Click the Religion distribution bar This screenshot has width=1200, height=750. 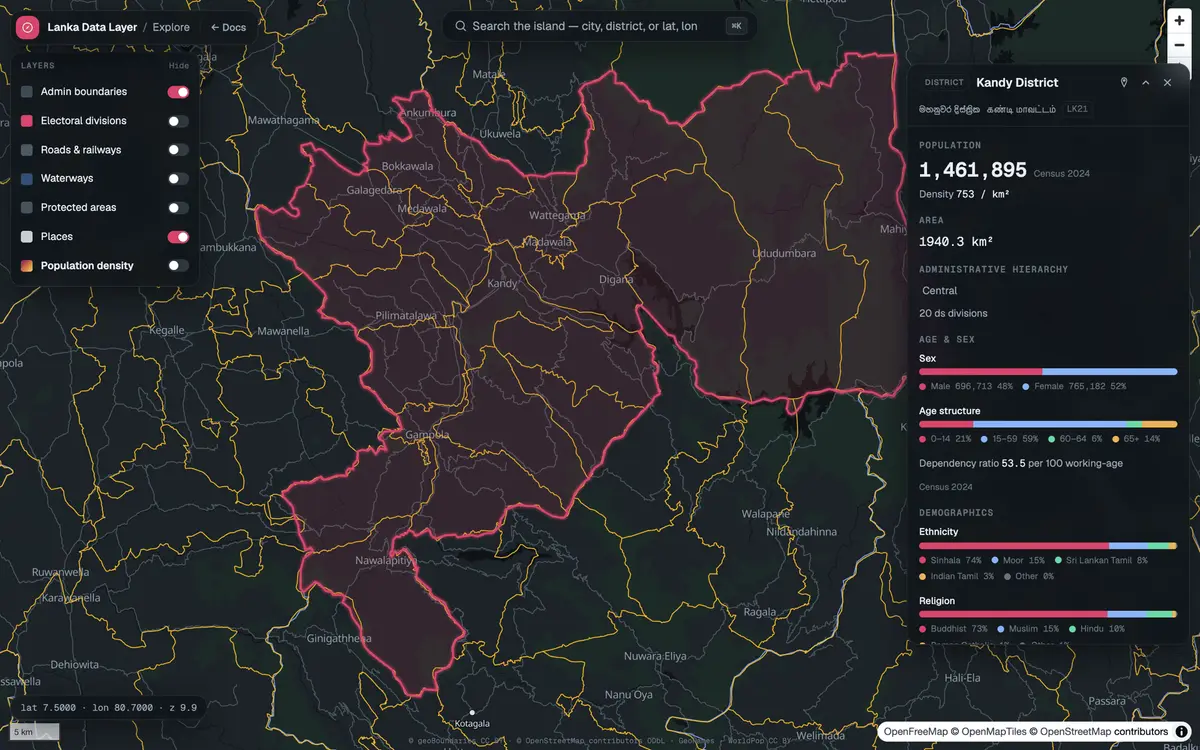pos(1048,614)
